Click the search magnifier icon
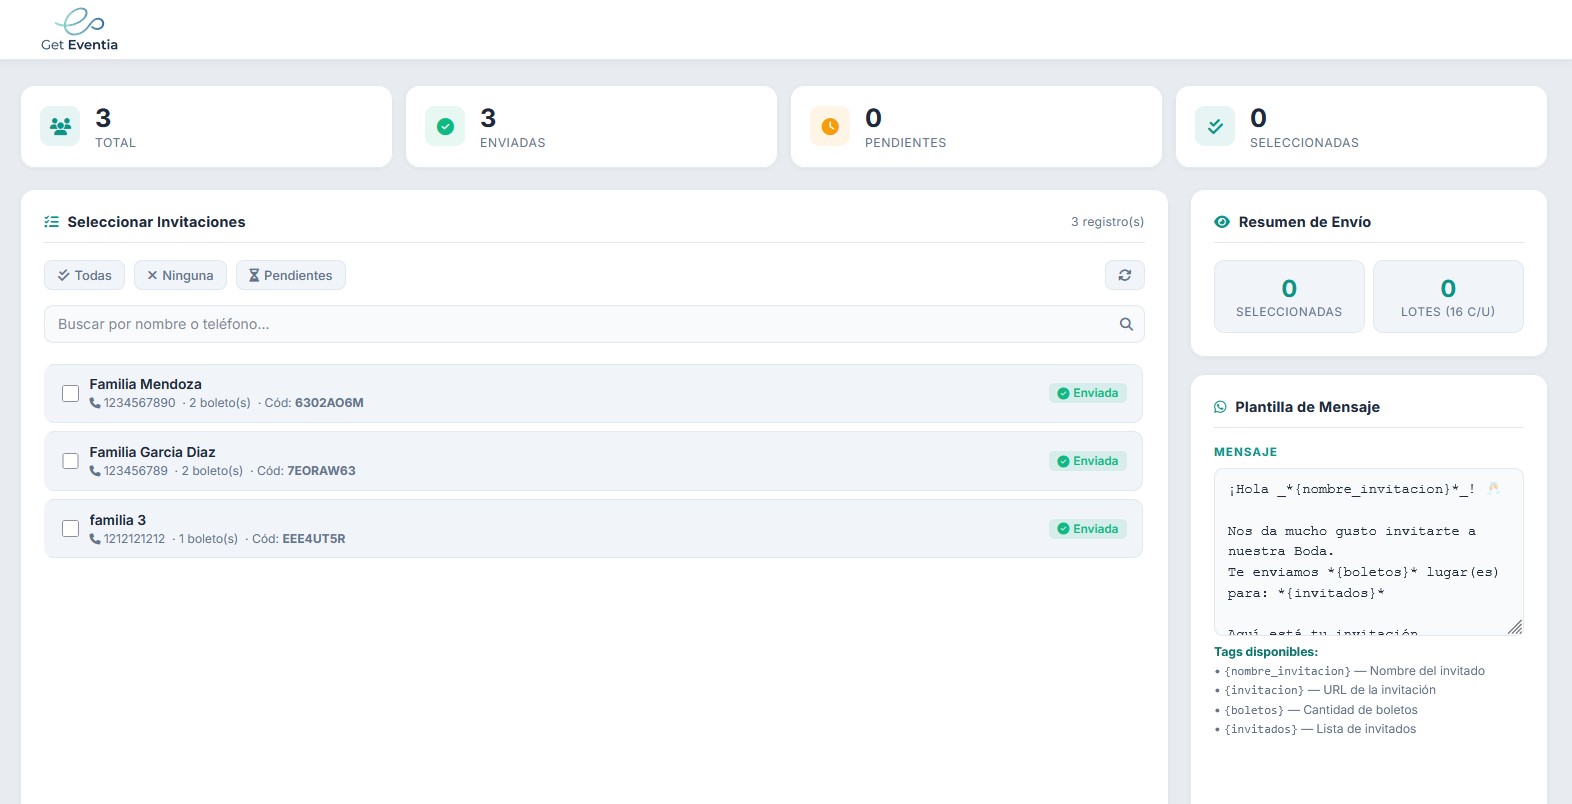This screenshot has height=804, width=1572. 1126,324
